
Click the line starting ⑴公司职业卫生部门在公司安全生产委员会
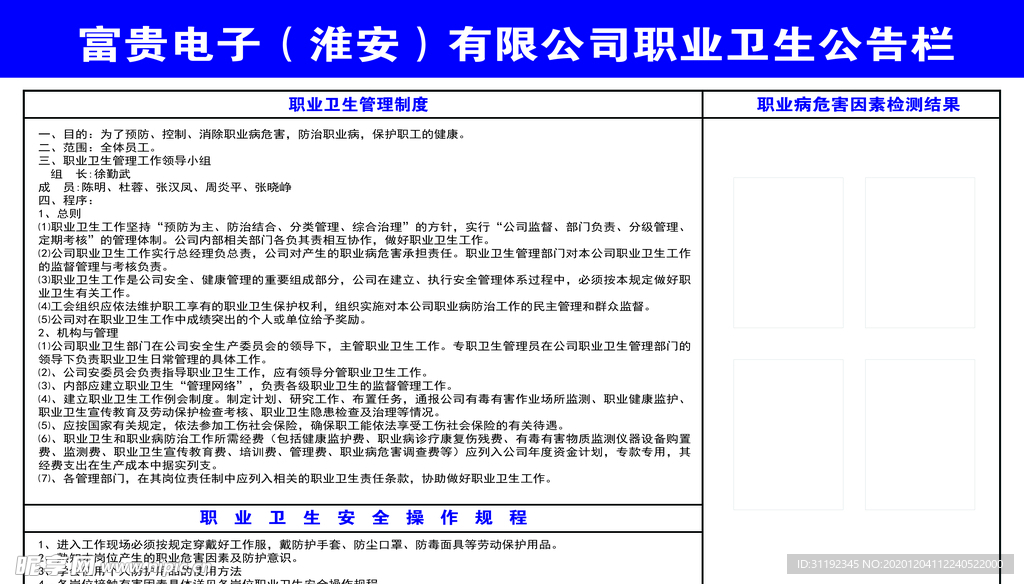(x=364, y=346)
